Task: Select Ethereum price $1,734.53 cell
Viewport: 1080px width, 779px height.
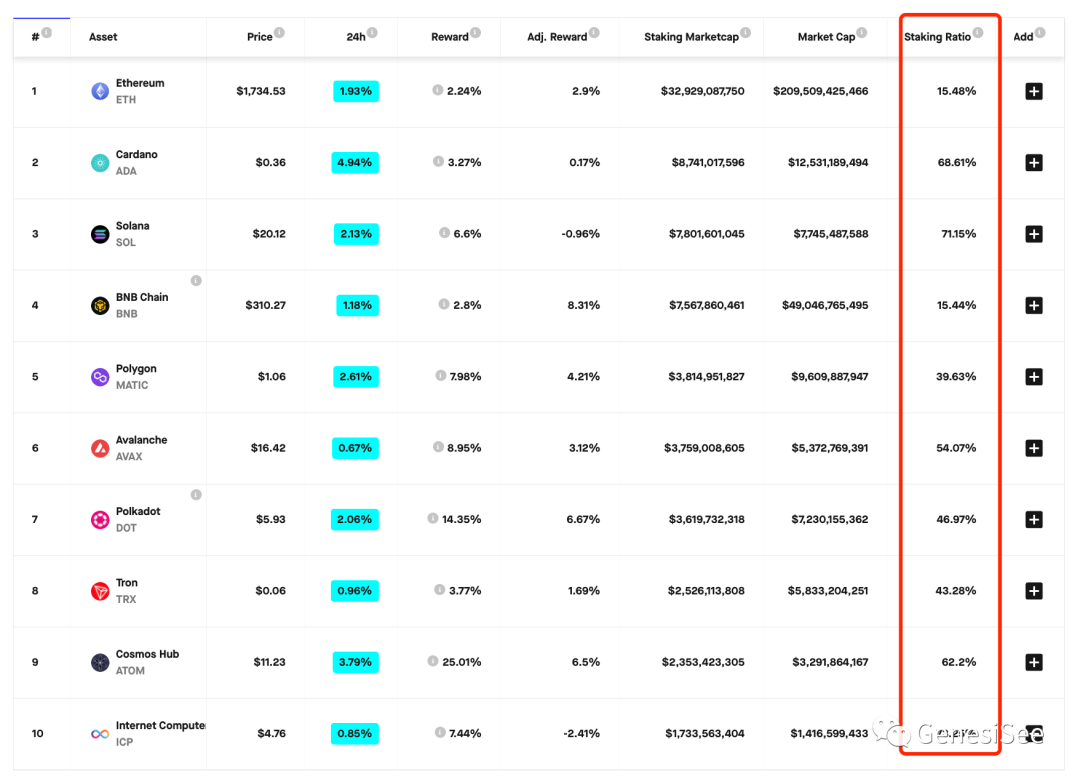Action: point(260,91)
